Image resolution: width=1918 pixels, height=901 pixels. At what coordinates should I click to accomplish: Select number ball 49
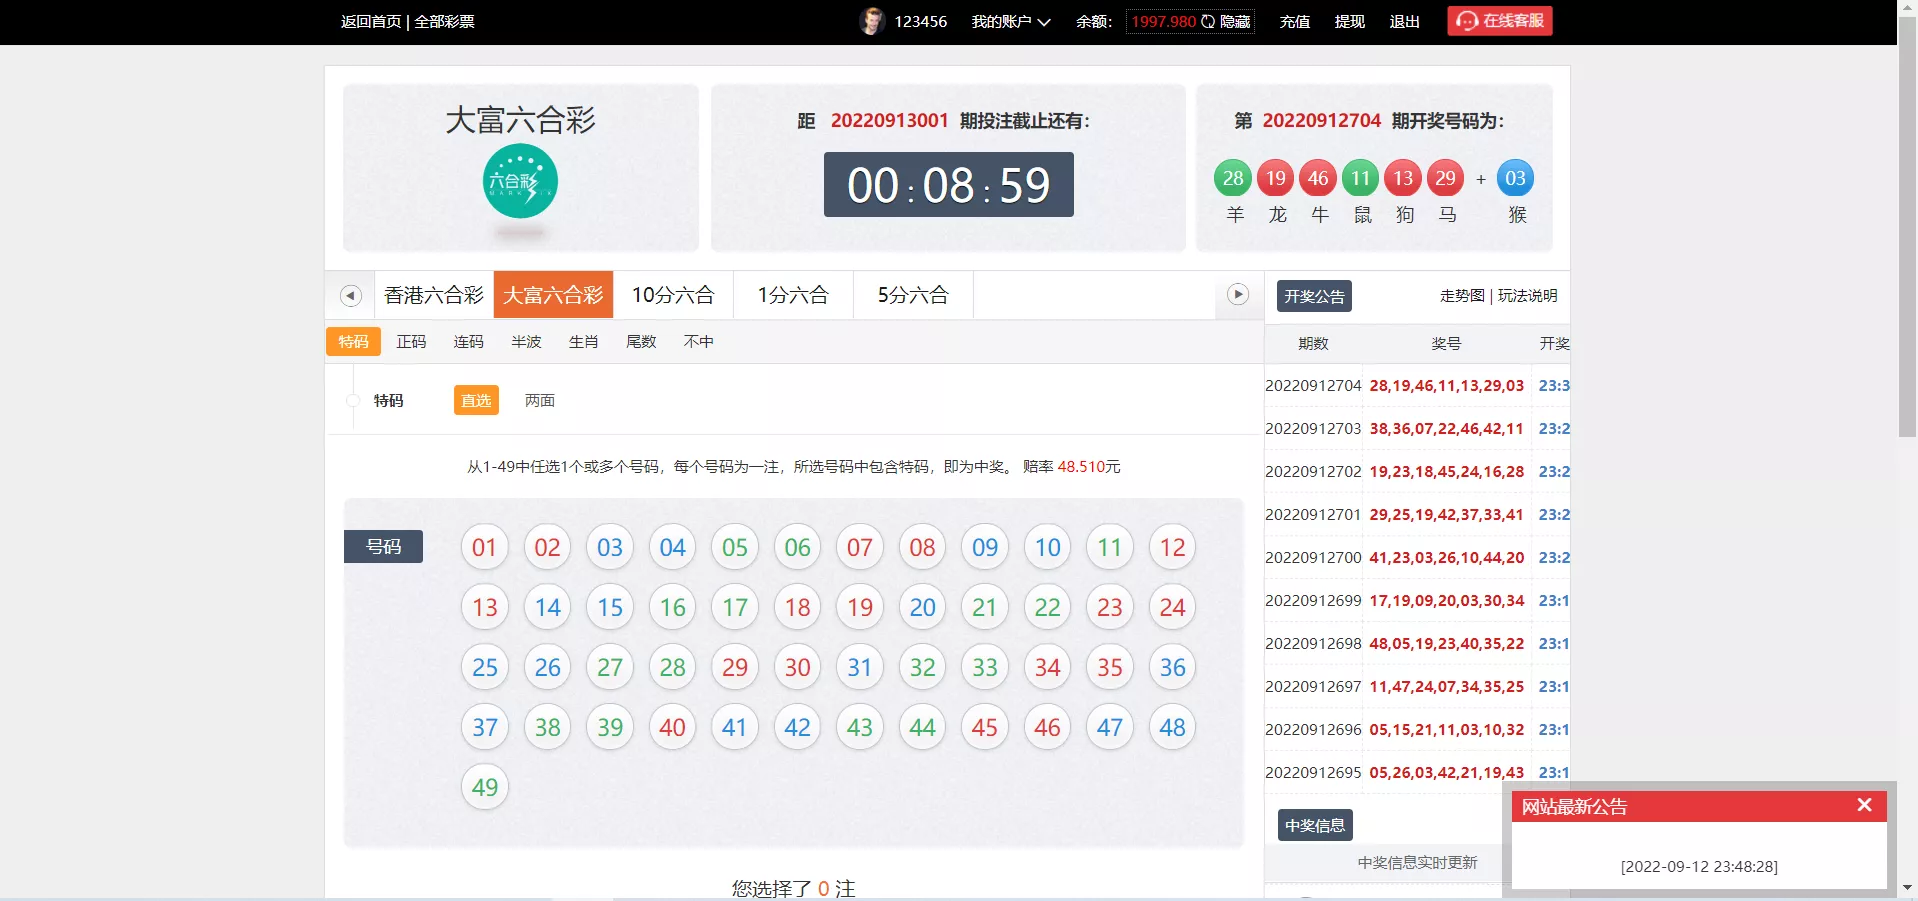(x=484, y=787)
